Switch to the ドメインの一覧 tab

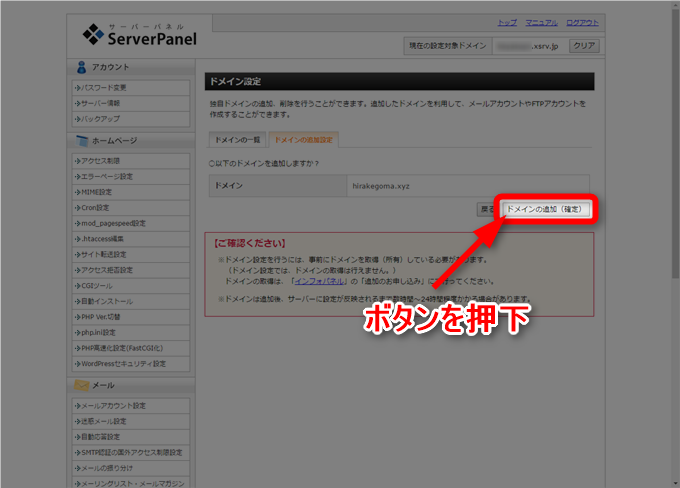point(237,140)
